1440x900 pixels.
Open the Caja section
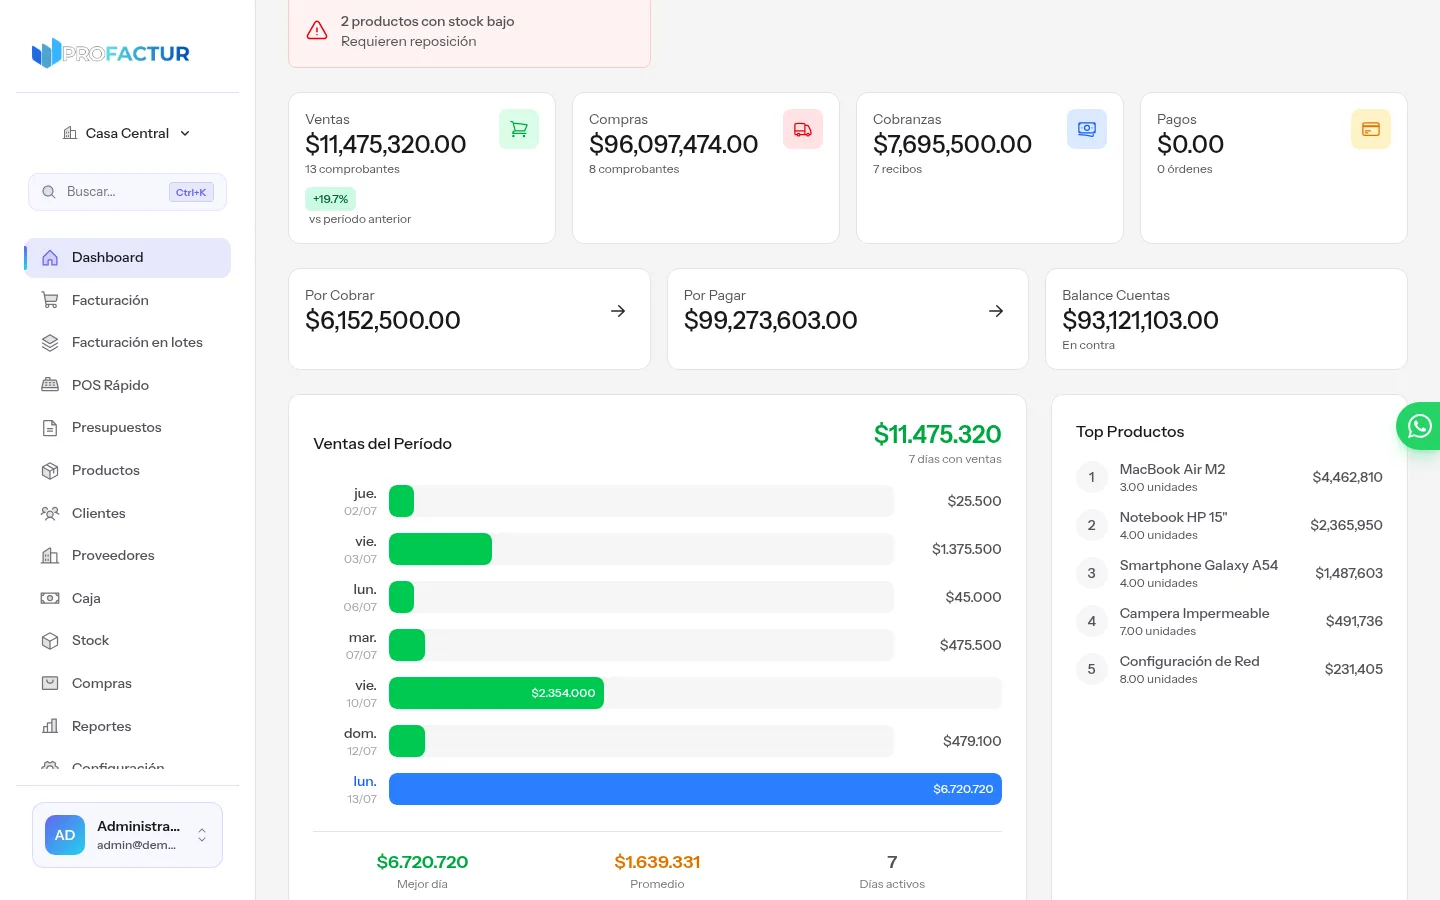[127, 598]
